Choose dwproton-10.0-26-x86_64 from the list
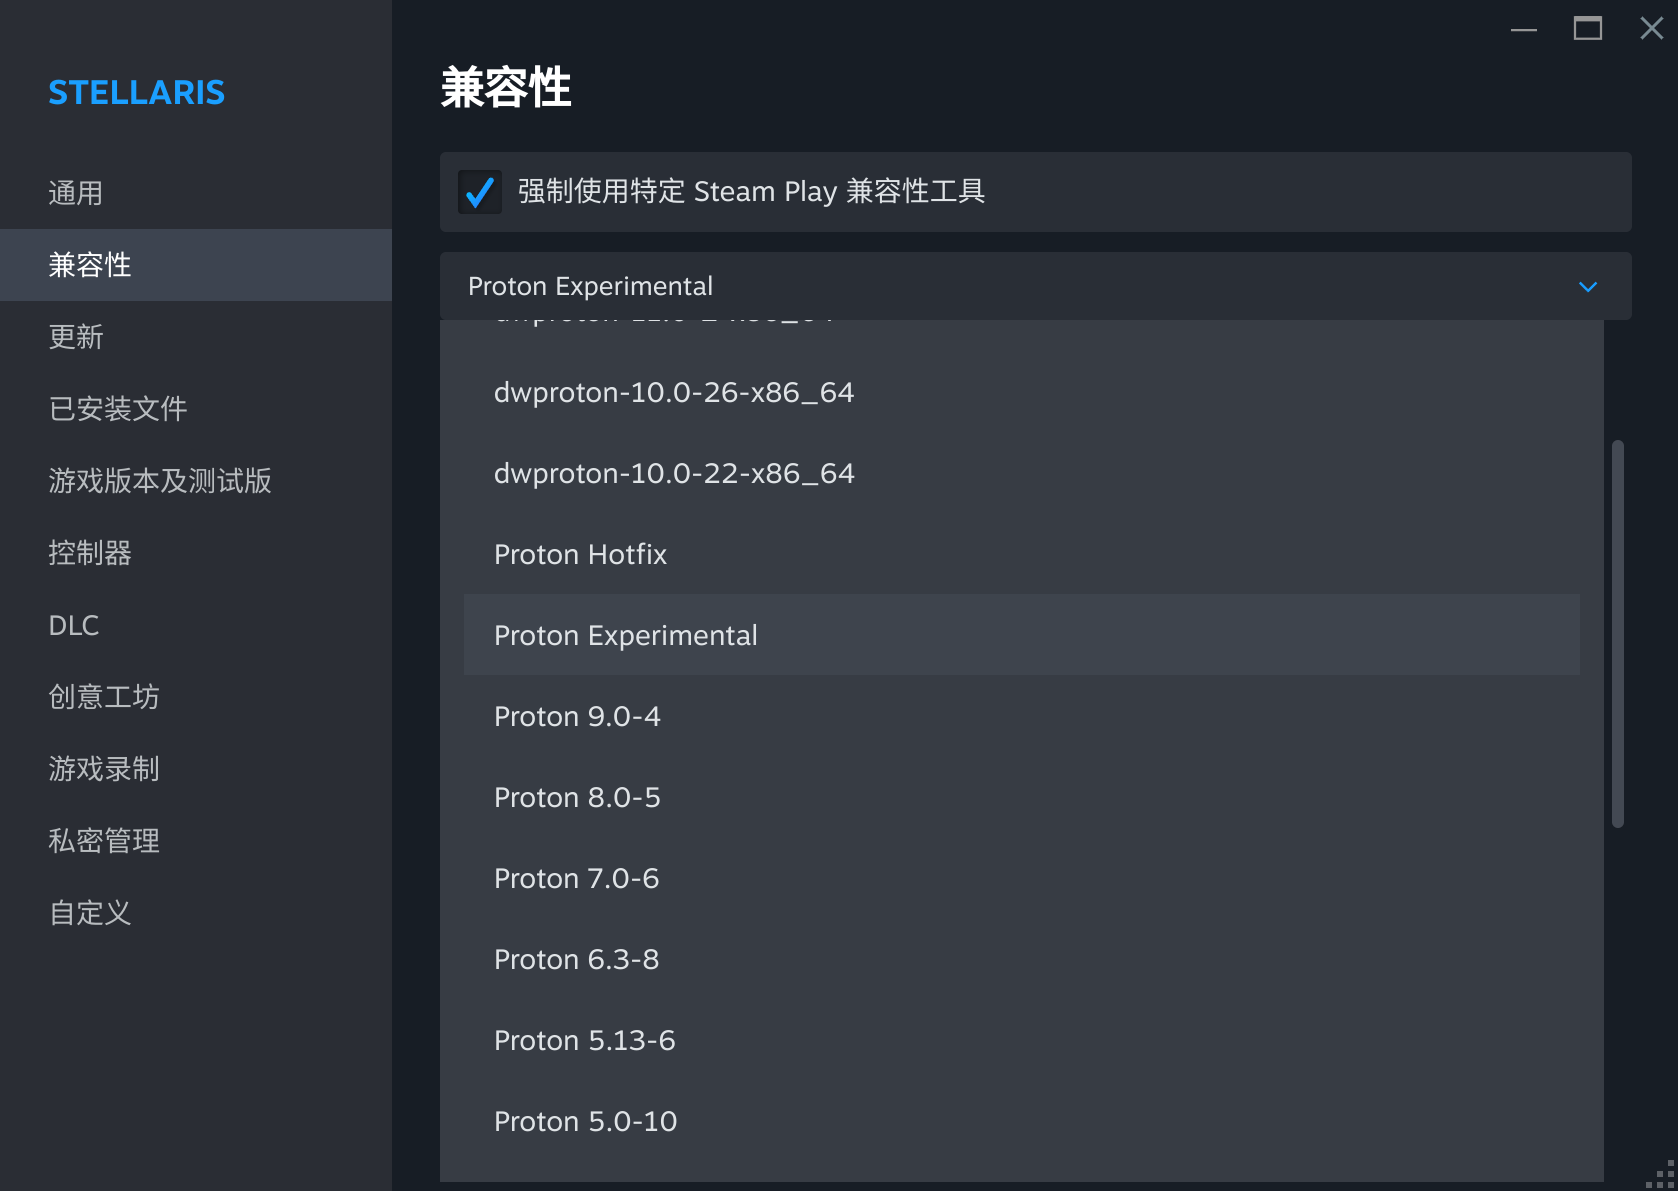The width and height of the screenshot is (1678, 1191). [x=1022, y=392]
